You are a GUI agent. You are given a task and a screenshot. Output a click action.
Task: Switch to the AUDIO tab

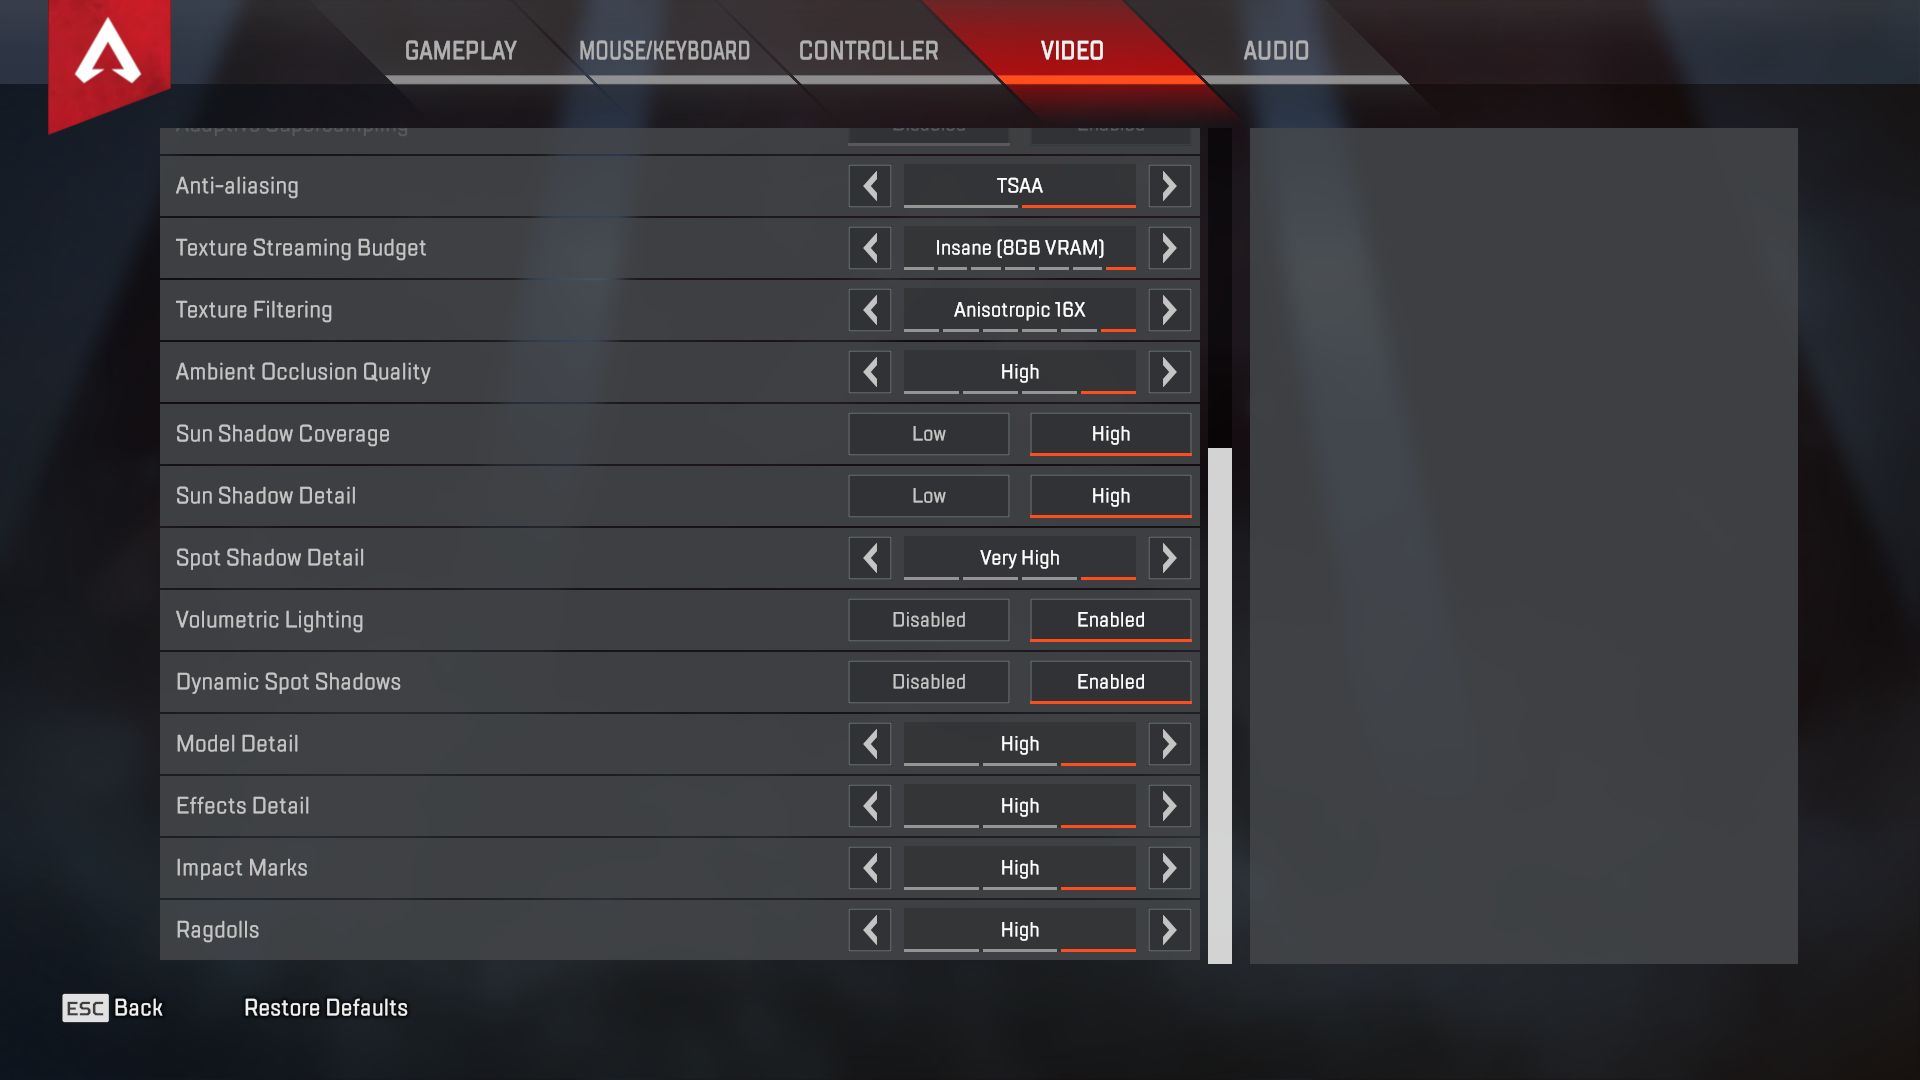coord(1274,51)
